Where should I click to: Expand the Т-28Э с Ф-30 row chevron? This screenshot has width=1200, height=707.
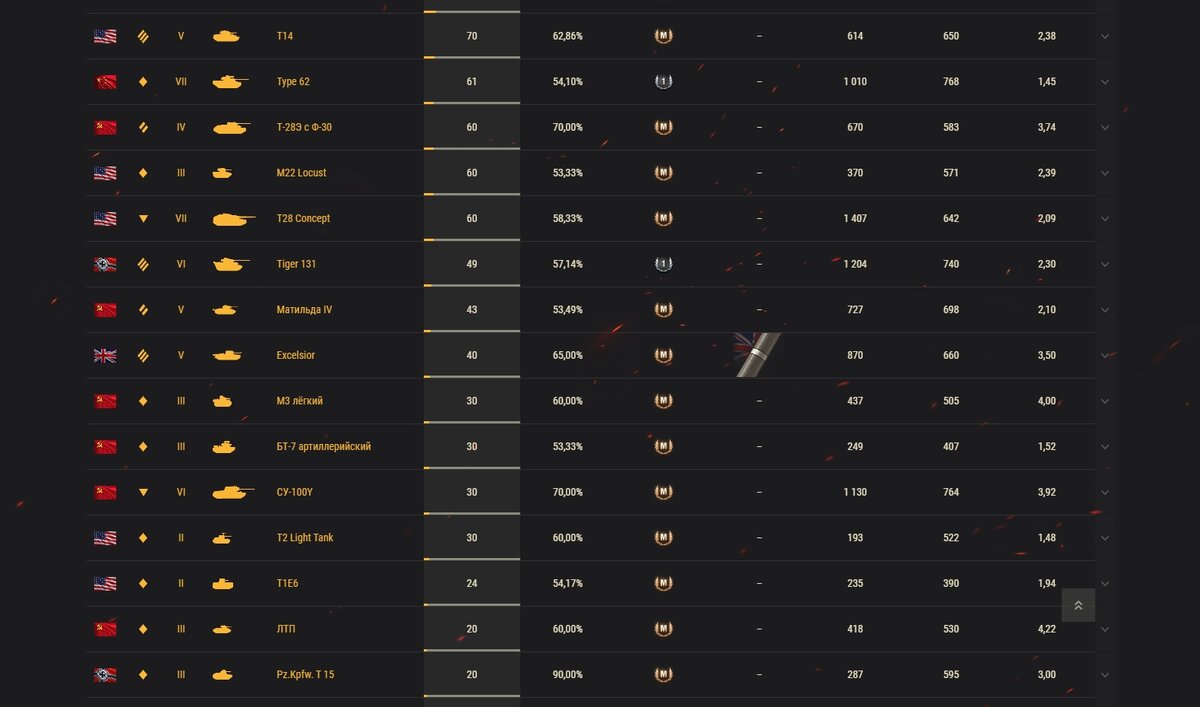1105,128
